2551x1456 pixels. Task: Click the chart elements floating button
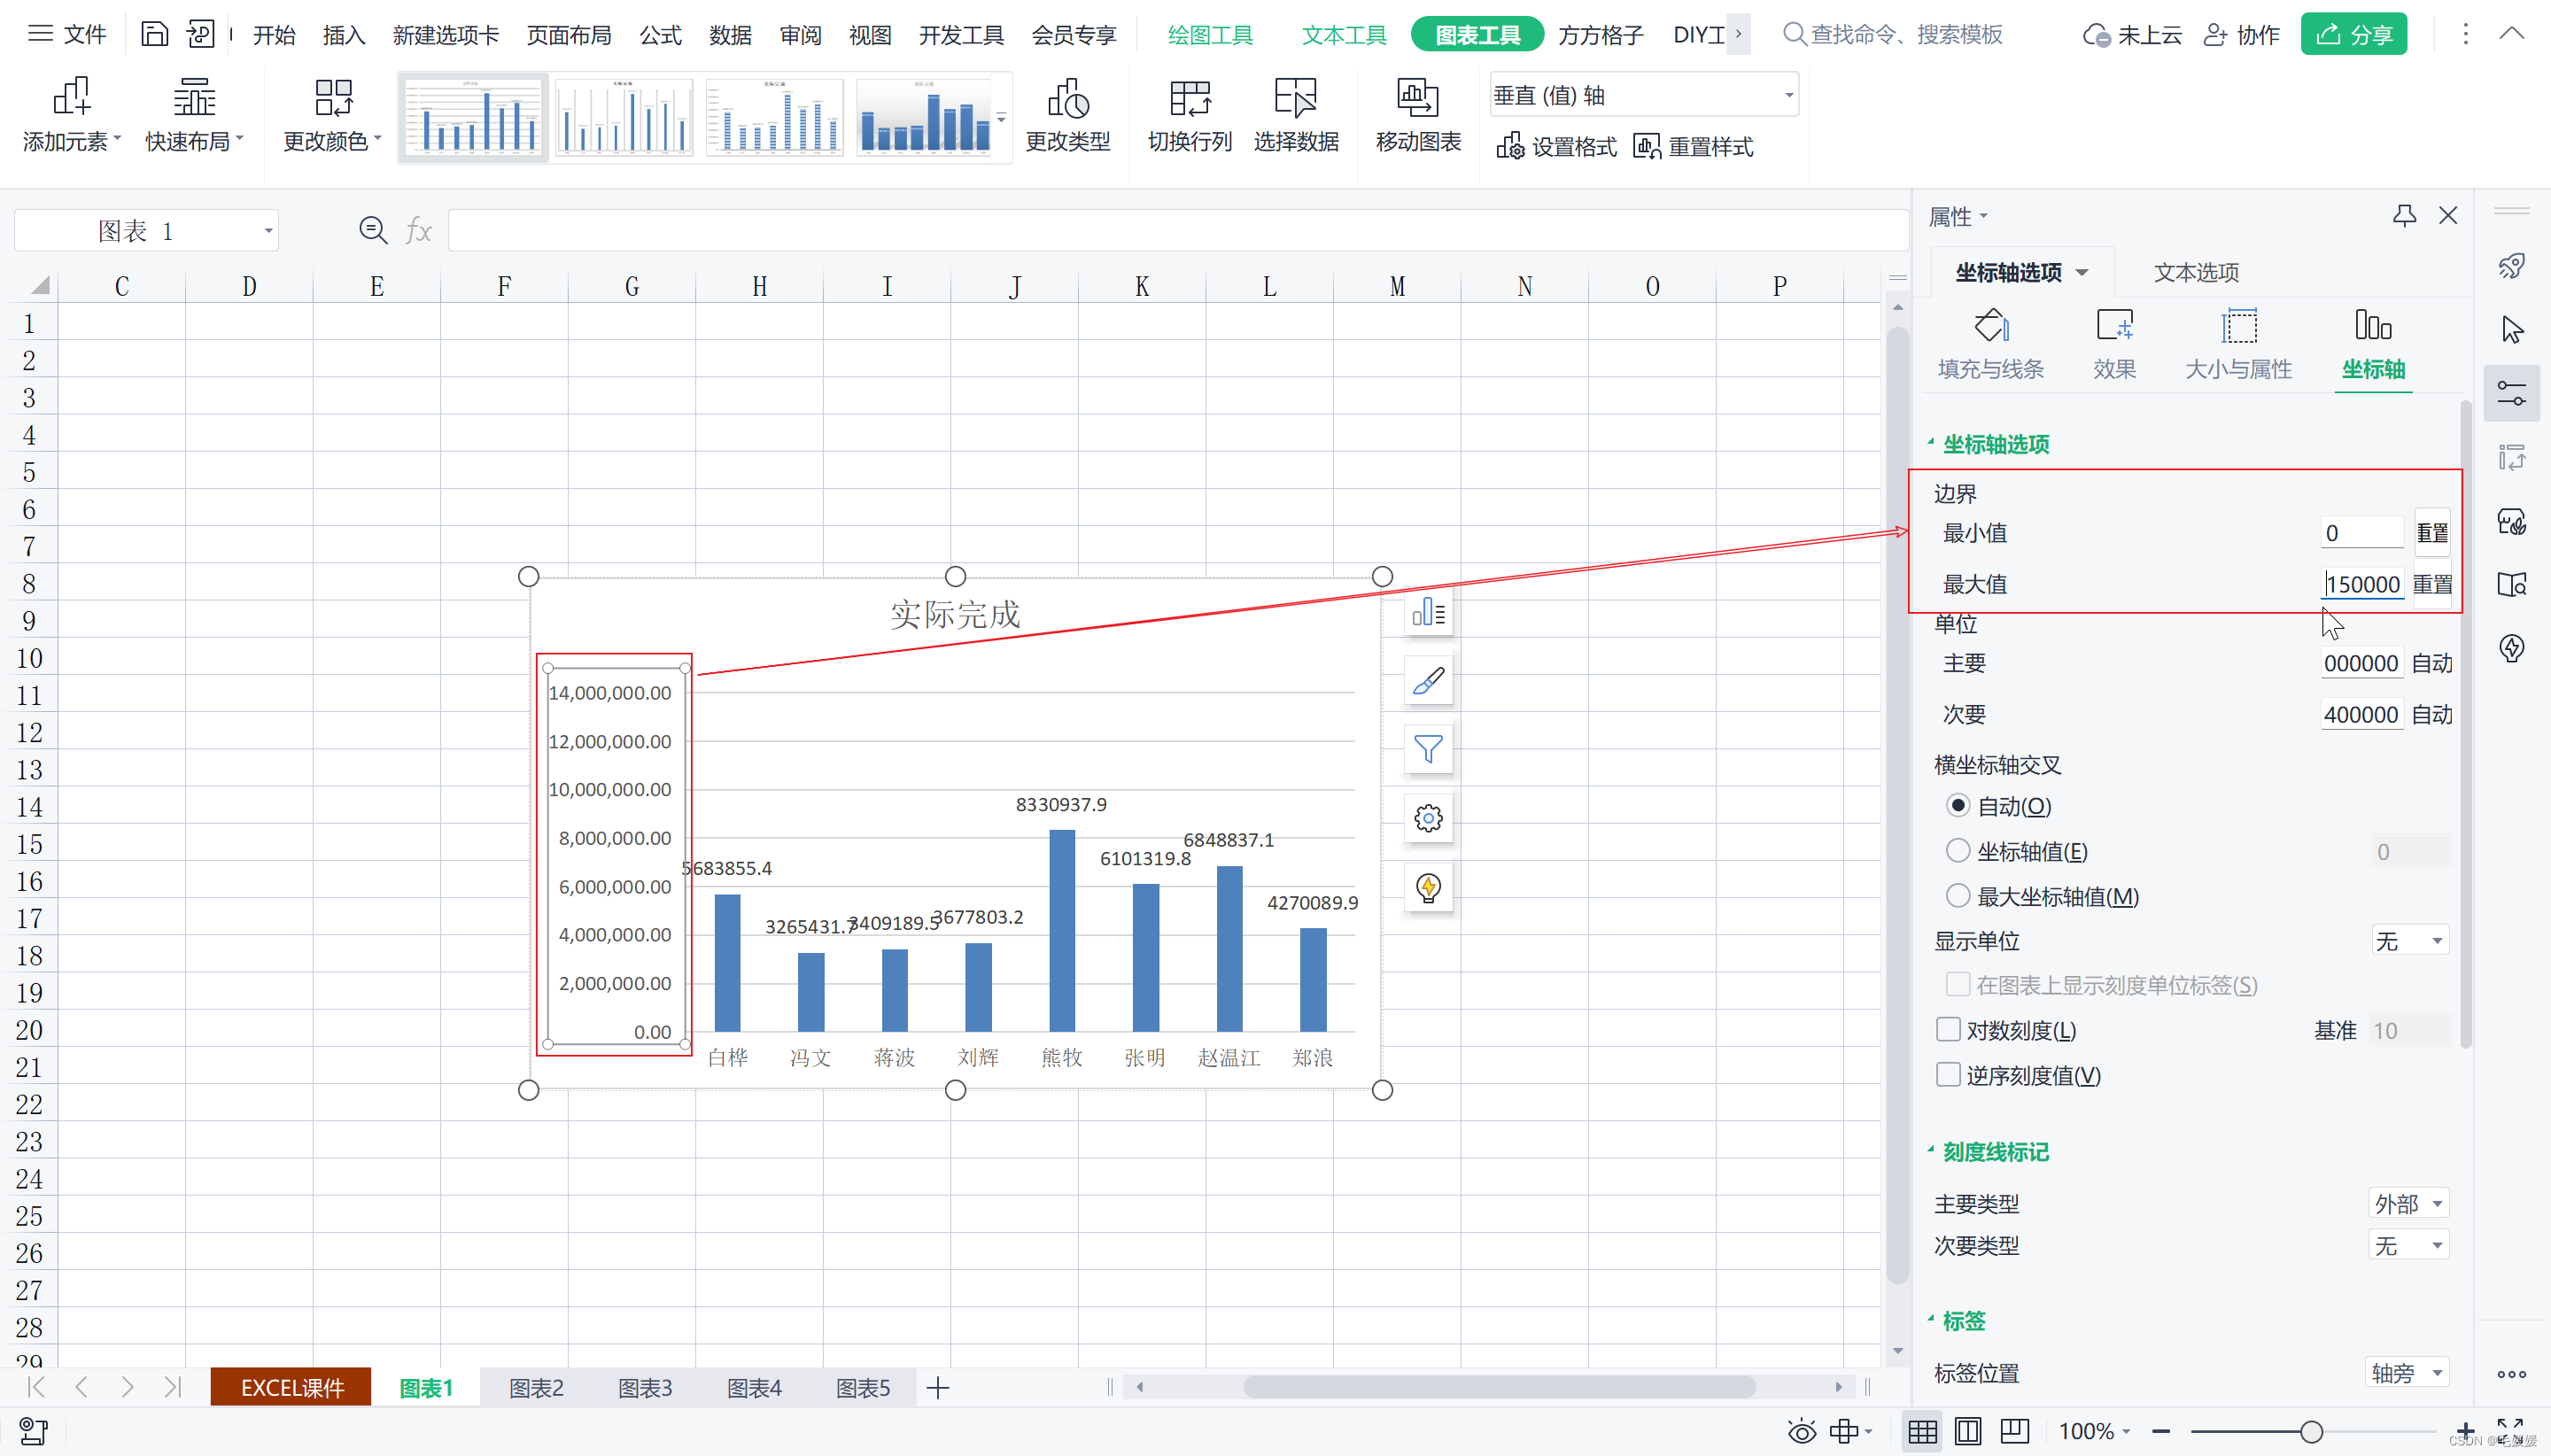(1428, 612)
